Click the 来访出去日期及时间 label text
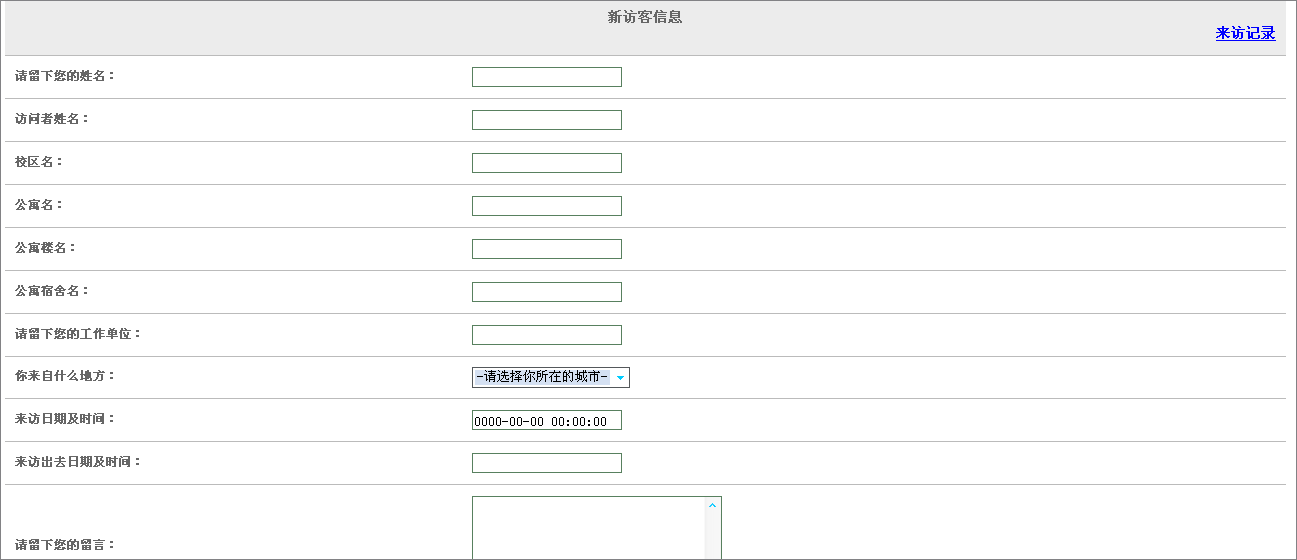This screenshot has width=1297, height=560. coord(78,462)
